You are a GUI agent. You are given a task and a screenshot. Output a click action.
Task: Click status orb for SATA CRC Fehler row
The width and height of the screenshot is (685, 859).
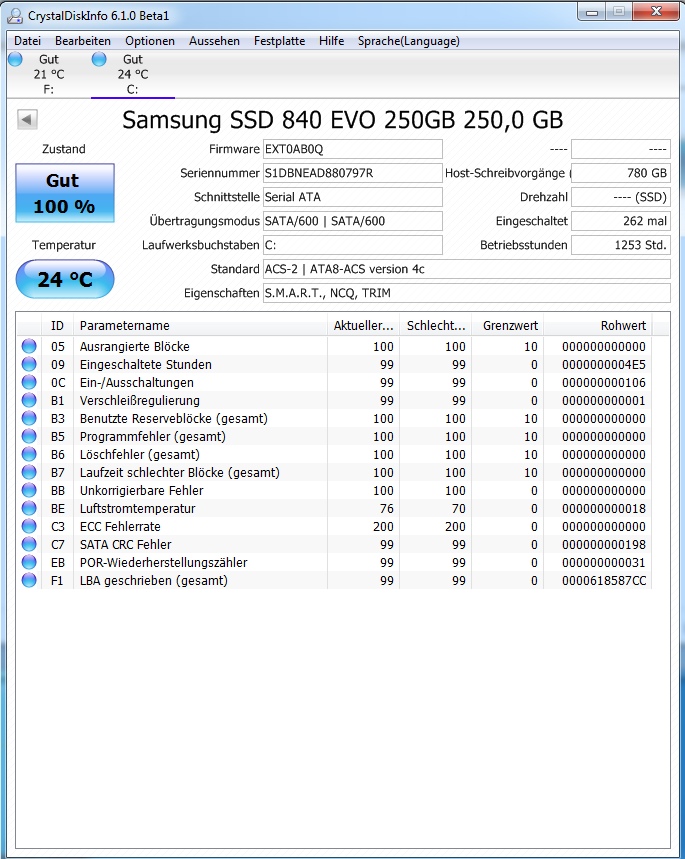point(29,545)
